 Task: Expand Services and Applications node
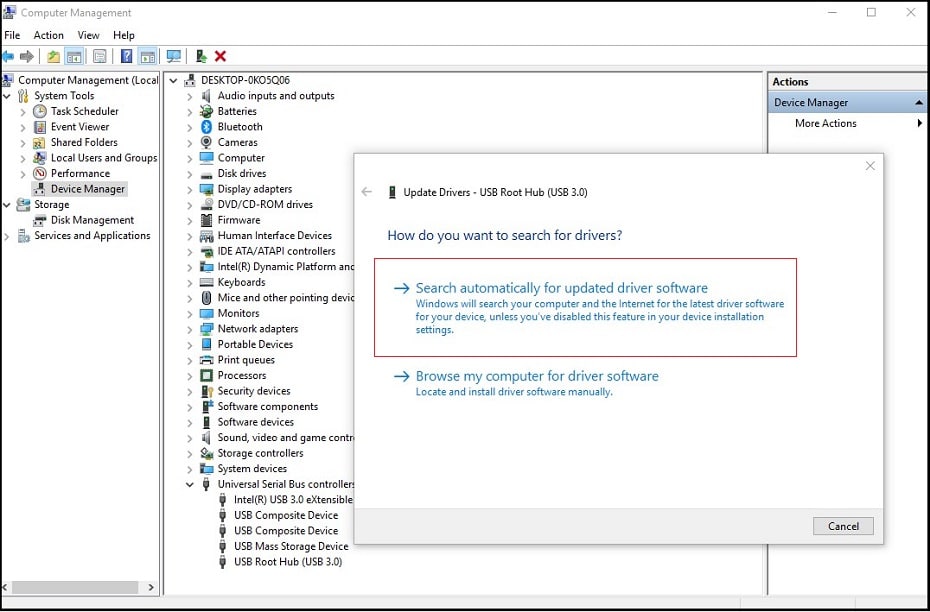7,236
